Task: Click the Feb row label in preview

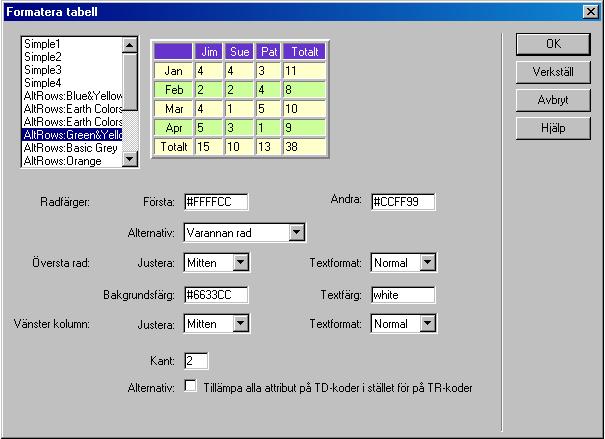Action: click(173, 89)
